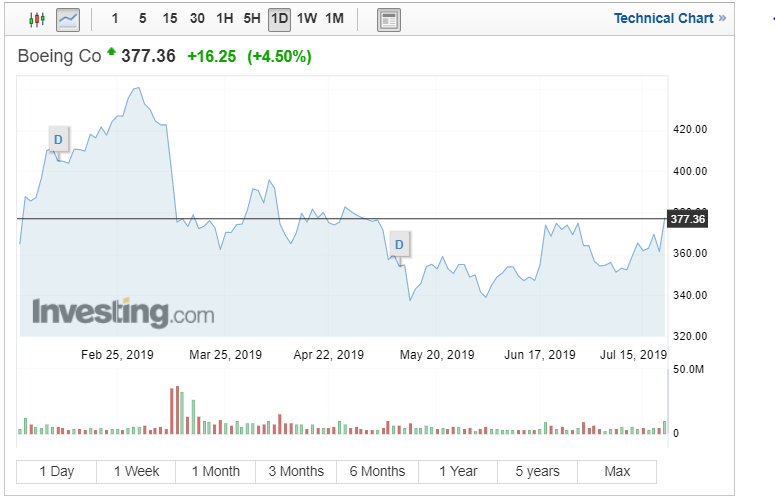The image size is (775, 499).
Task: Click the 377.36 current price label
Action: click(687, 219)
